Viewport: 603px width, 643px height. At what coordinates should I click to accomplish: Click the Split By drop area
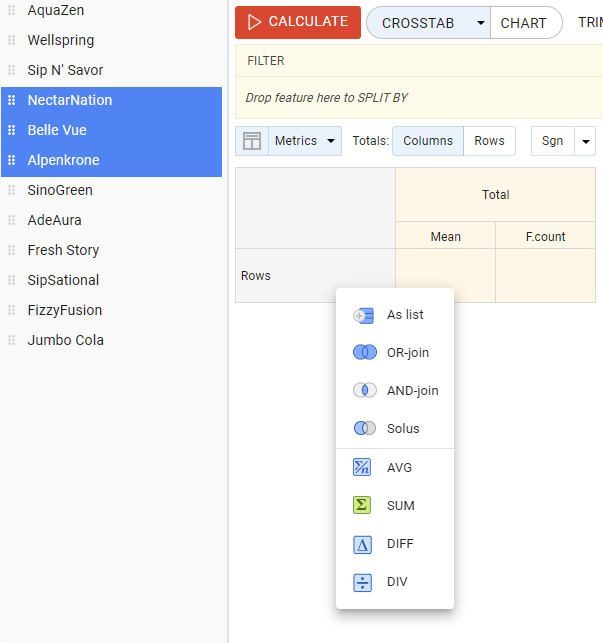420,98
